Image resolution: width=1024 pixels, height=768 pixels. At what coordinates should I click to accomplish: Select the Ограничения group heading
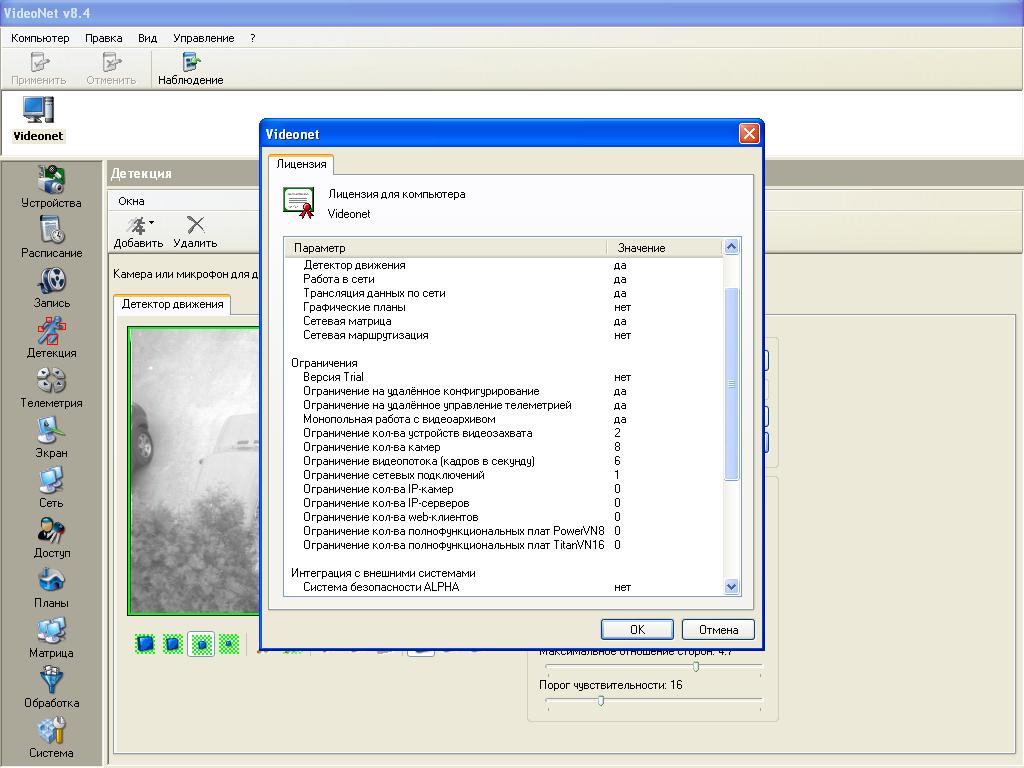(324, 363)
